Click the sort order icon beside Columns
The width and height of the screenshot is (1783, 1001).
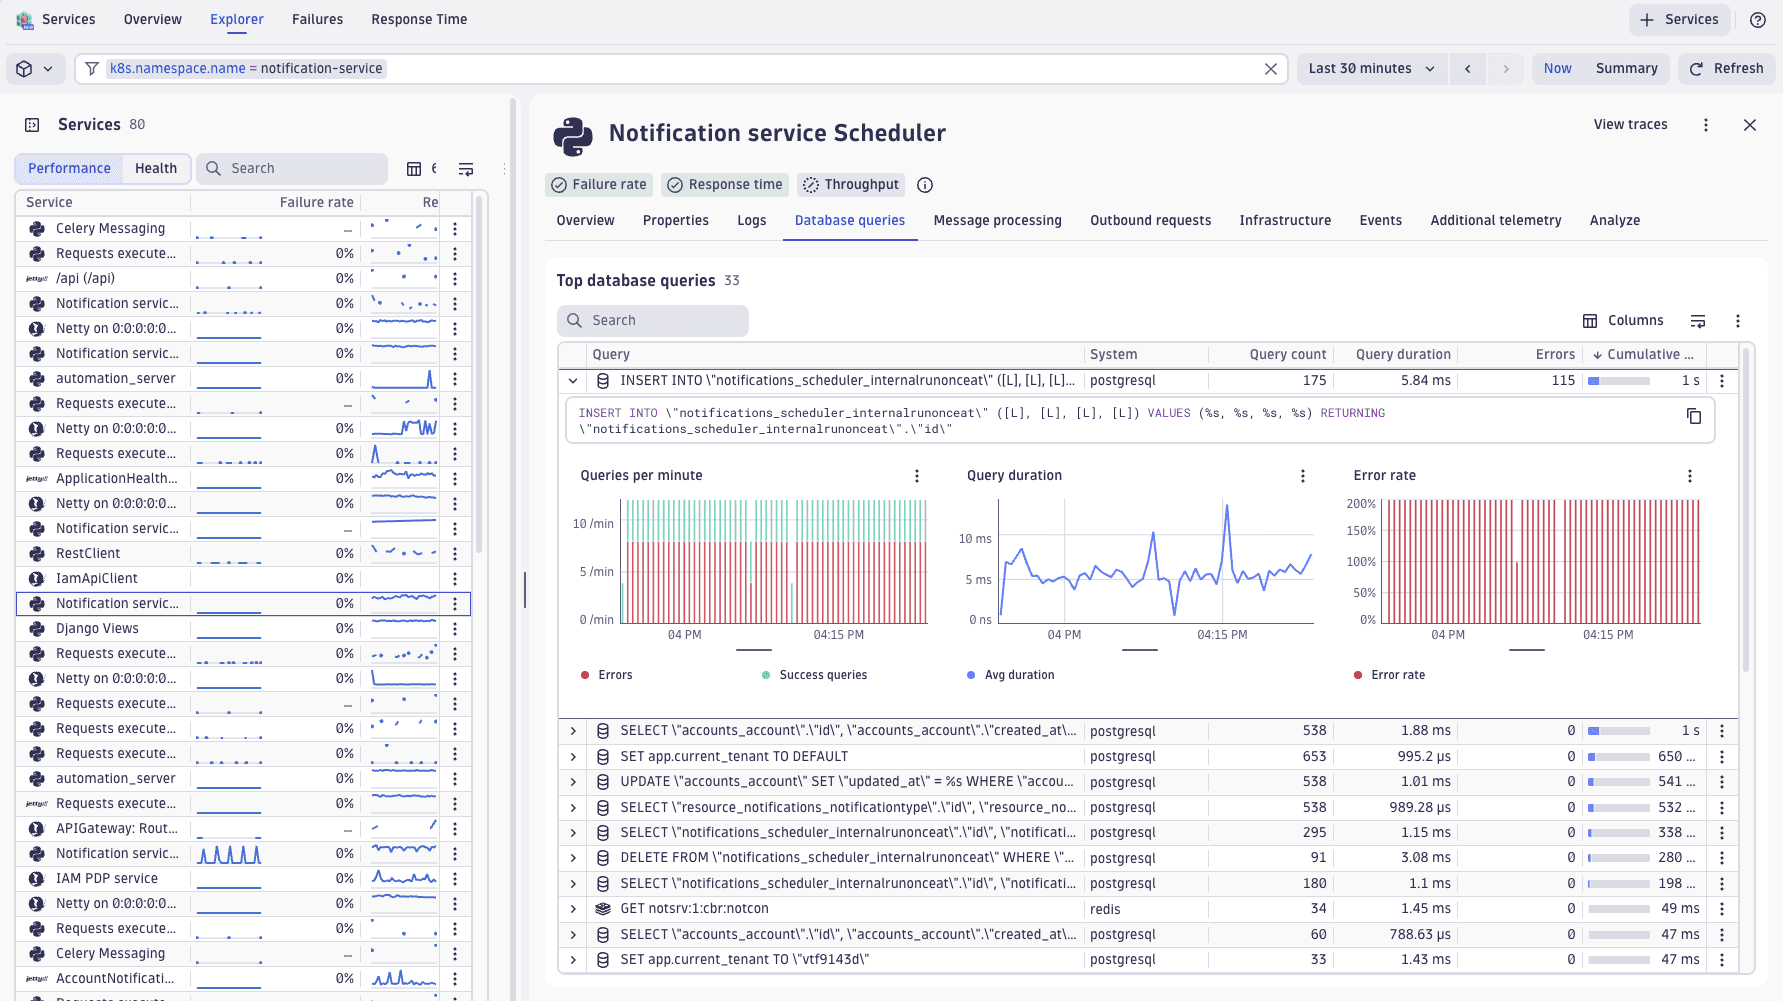pyautogui.click(x=1697, y=320)
